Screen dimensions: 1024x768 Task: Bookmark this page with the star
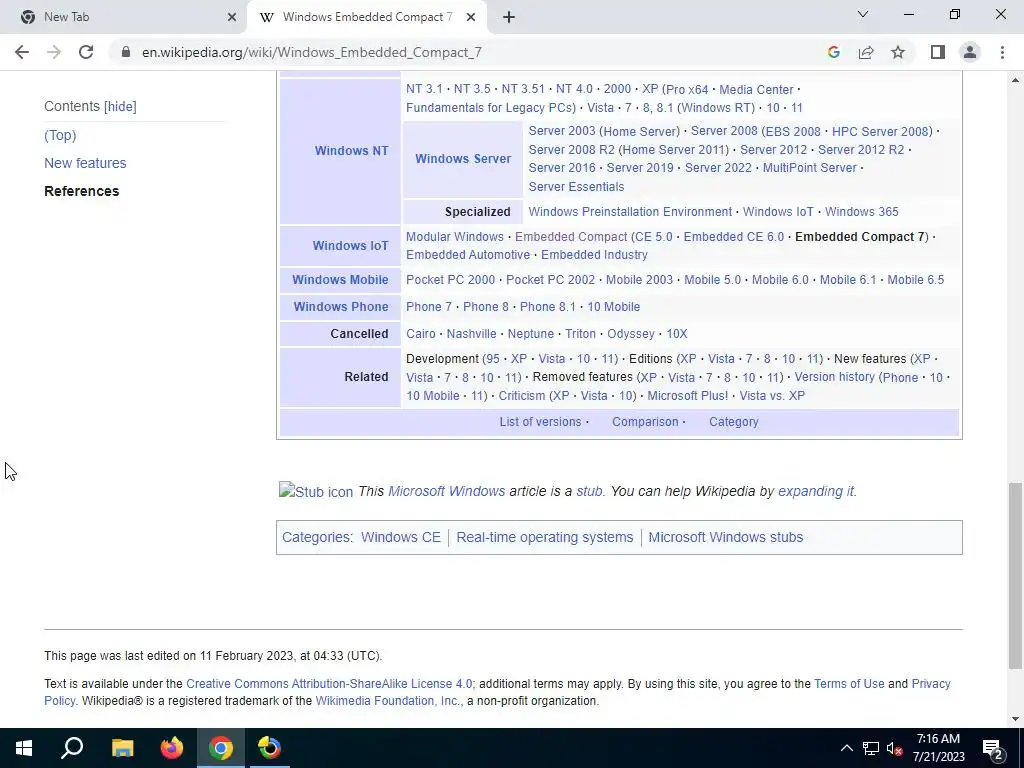point(898,52)
